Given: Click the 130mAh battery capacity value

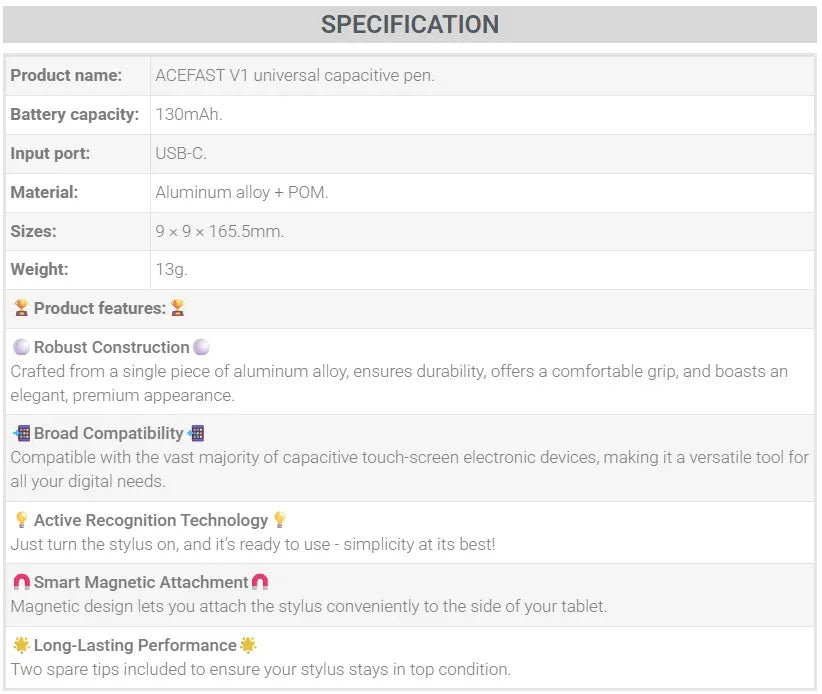Looking at the screenshot, I should click(189, 114).
